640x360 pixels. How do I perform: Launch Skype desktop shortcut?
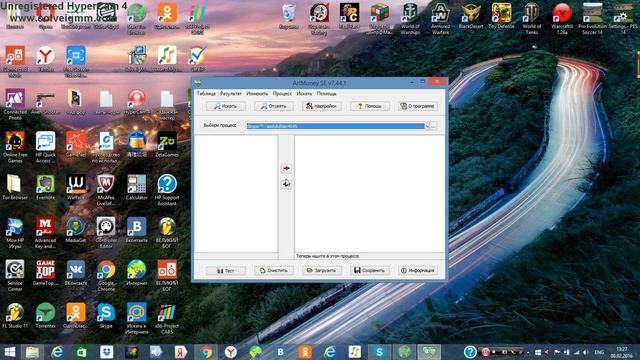106,316
